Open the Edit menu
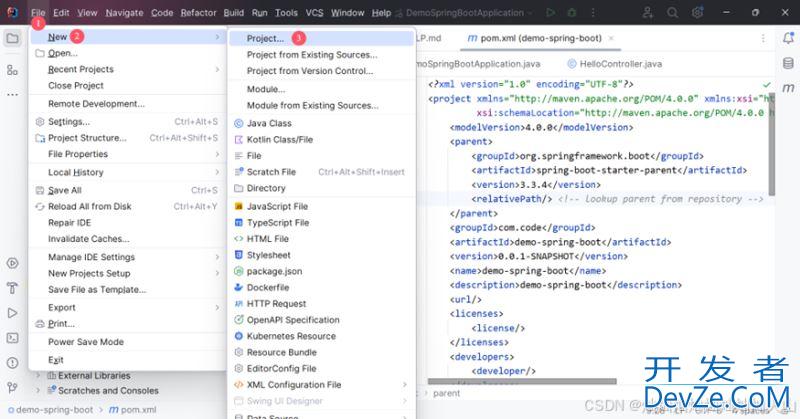 [61, 13]
